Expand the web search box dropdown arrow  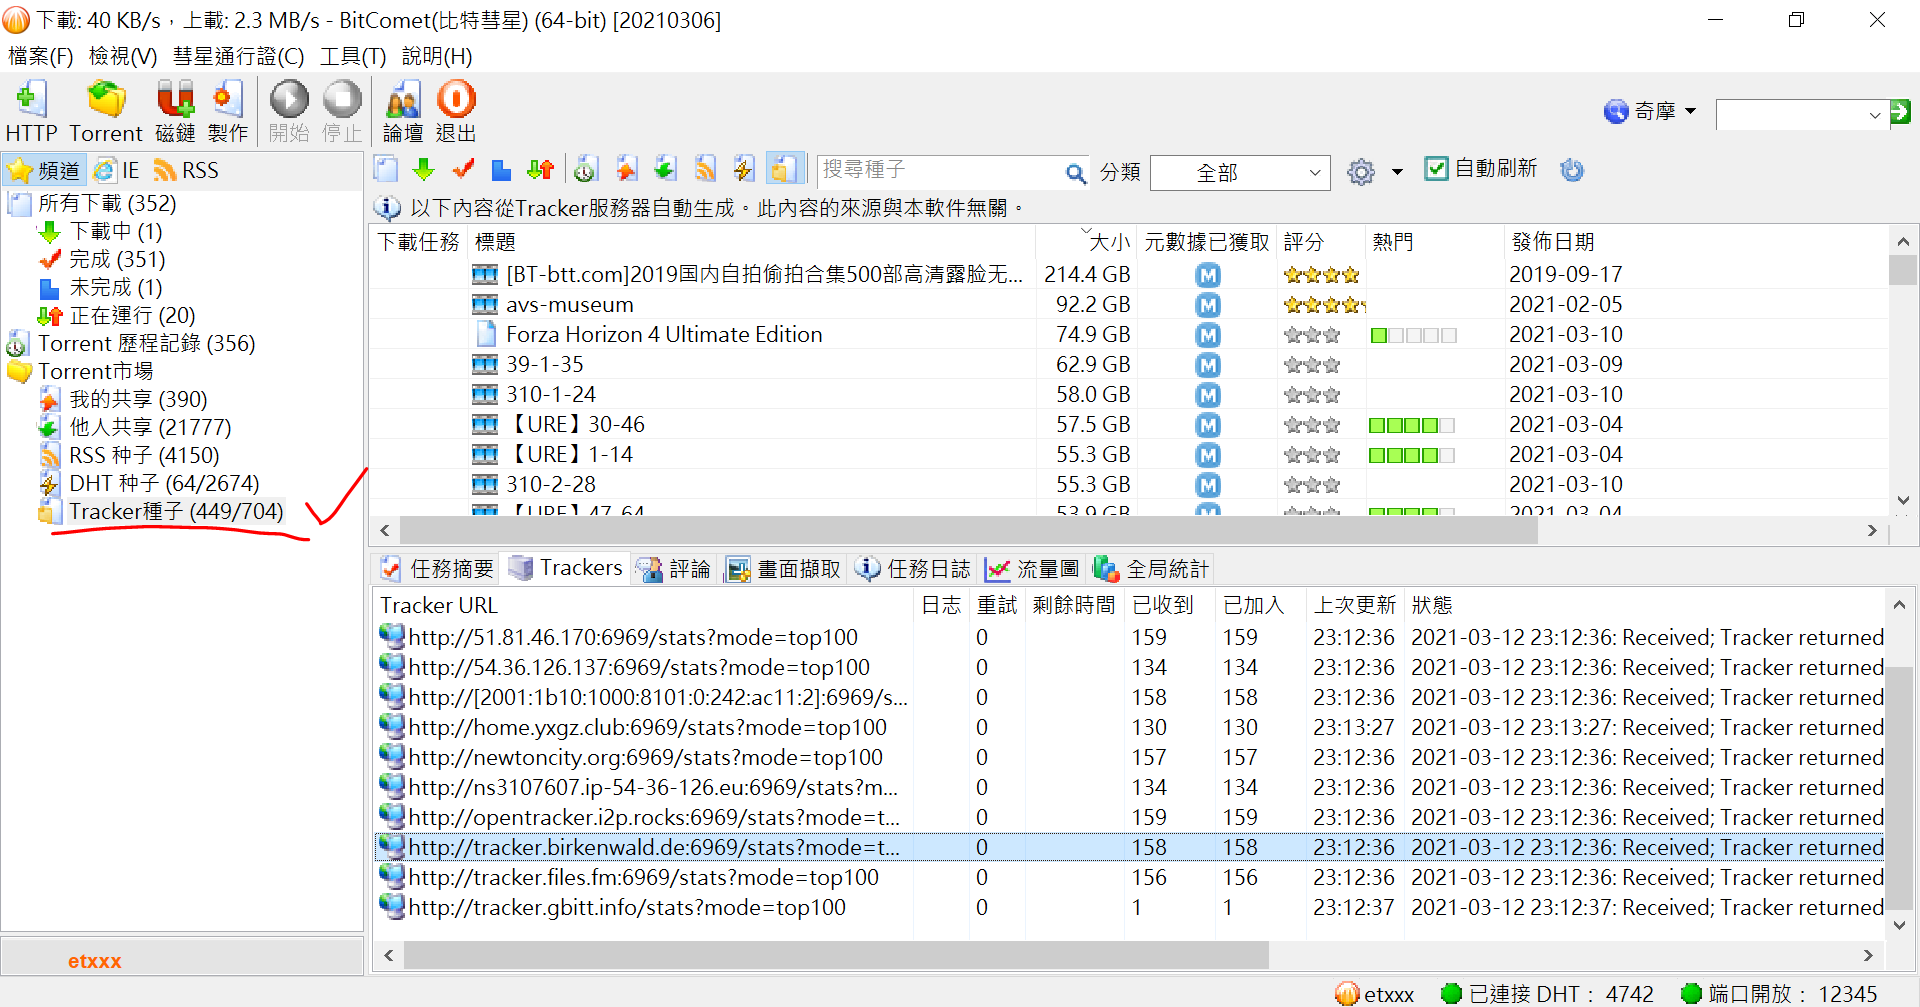[x=1875, y=115]
